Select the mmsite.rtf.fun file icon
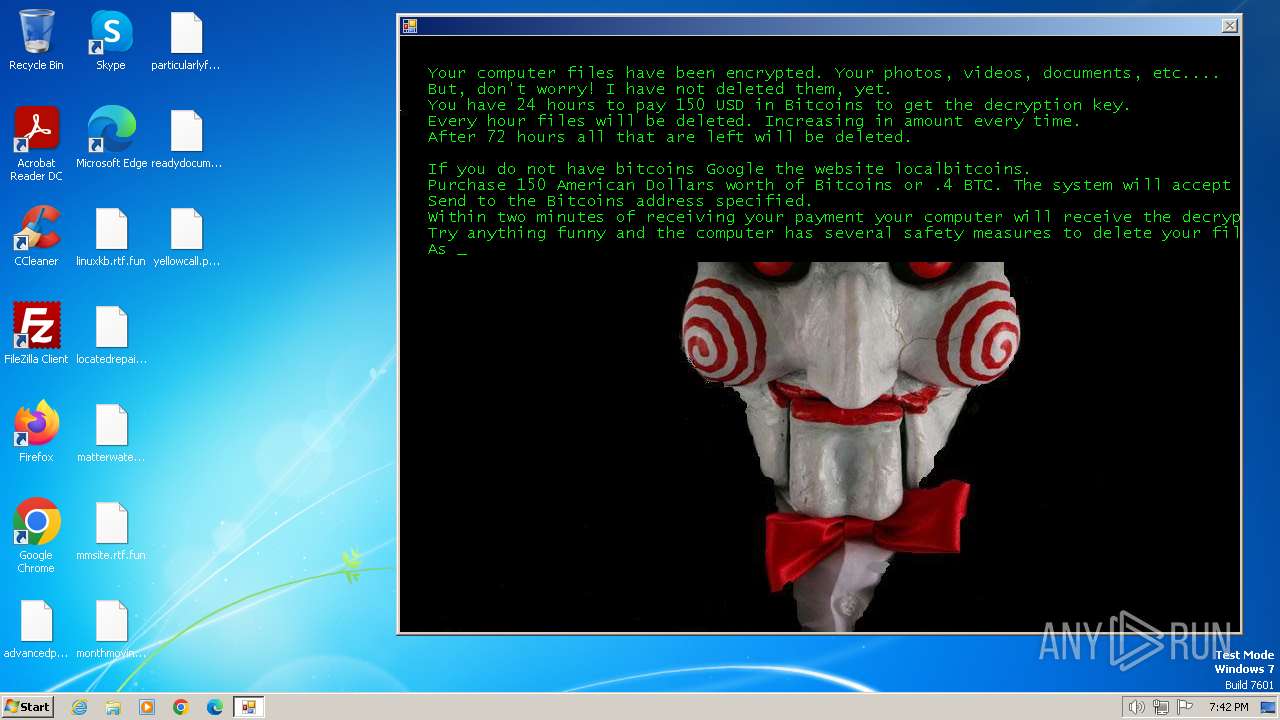Image resolution: width=1280 pixels, height=720 pixels. pos(111,531)
